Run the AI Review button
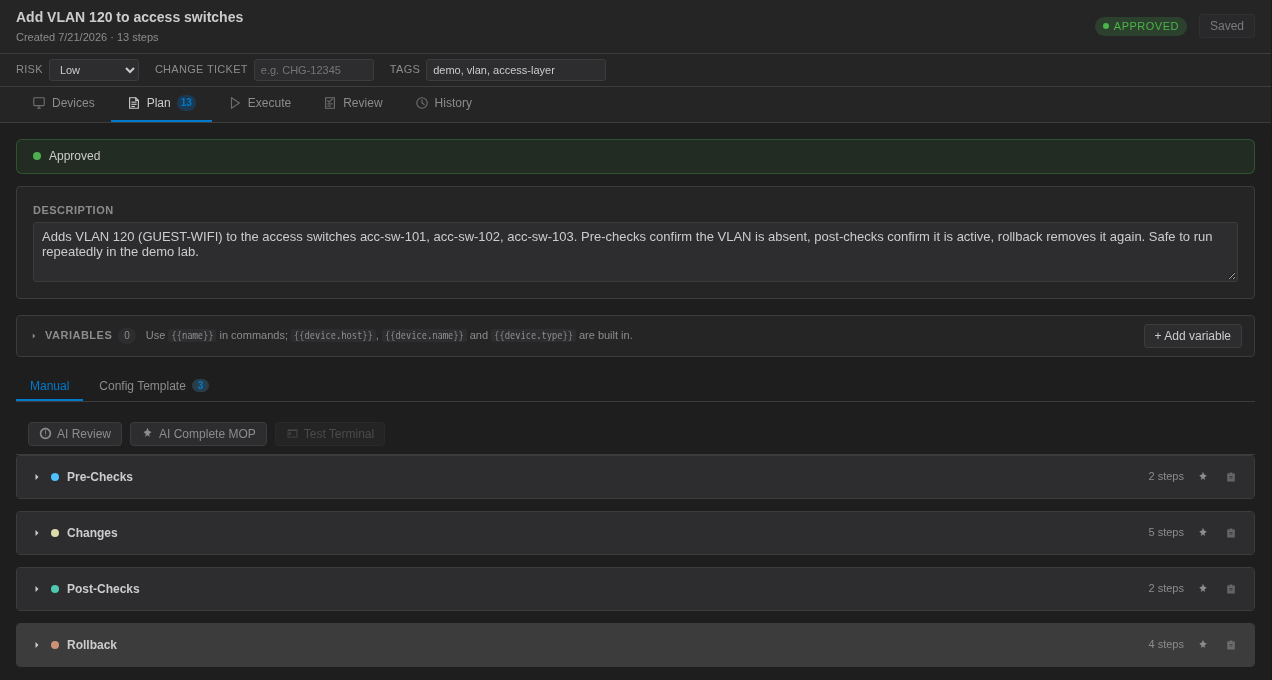Image resolution: width=1272 pixels, height=680 pixels. tap(75, 434)
